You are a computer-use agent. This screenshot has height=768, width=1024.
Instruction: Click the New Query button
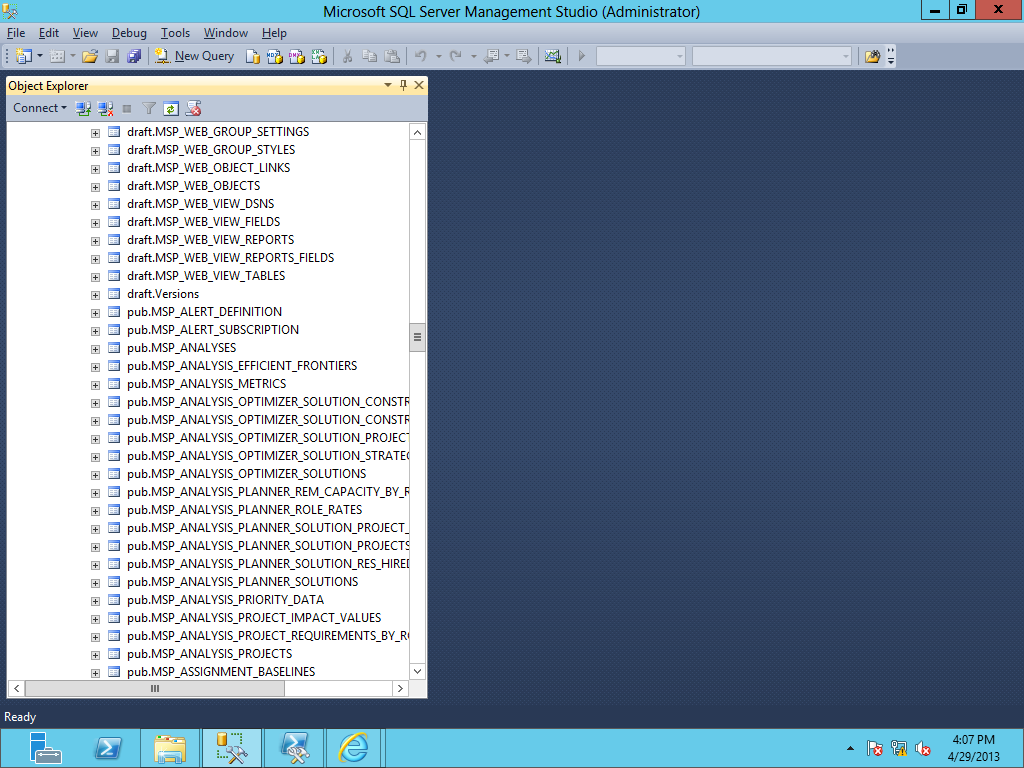194,56
